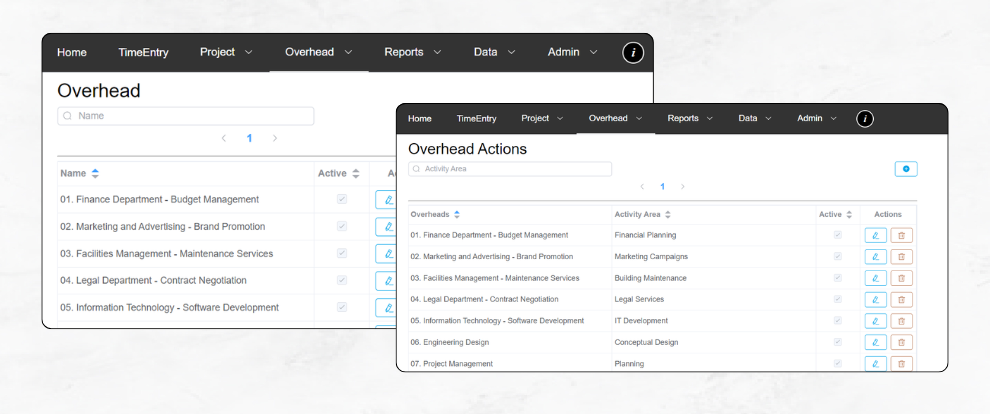Delete the Marketing Campaigns row
The width and height of the screenshot is (990, 414).
point(901,257)
